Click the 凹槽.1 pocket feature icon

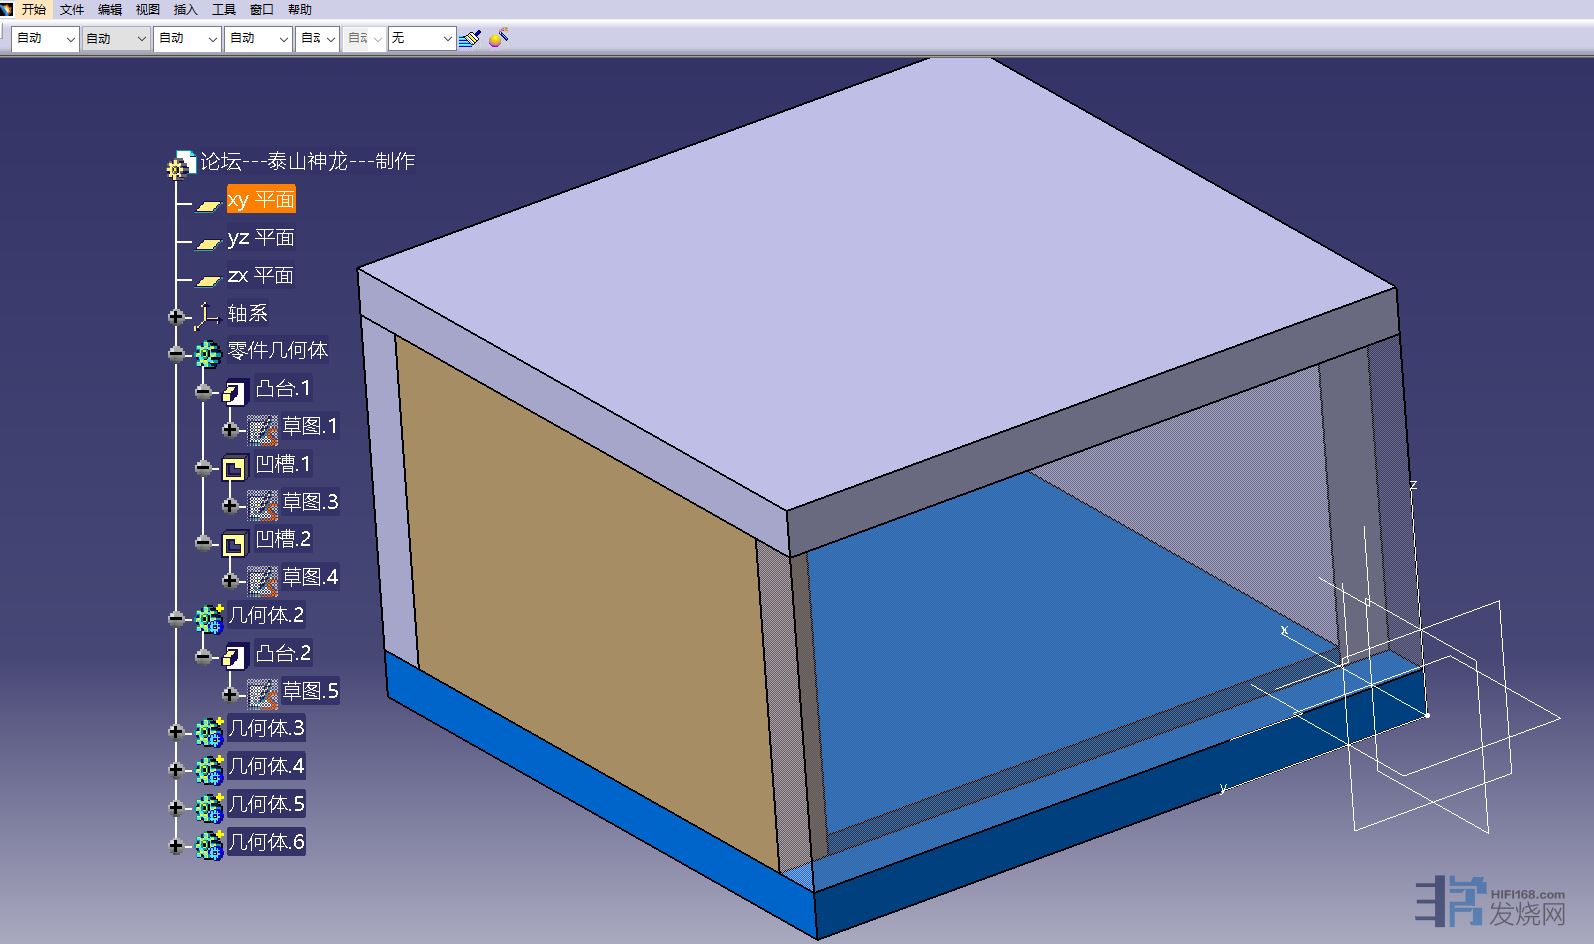(234, 467)
